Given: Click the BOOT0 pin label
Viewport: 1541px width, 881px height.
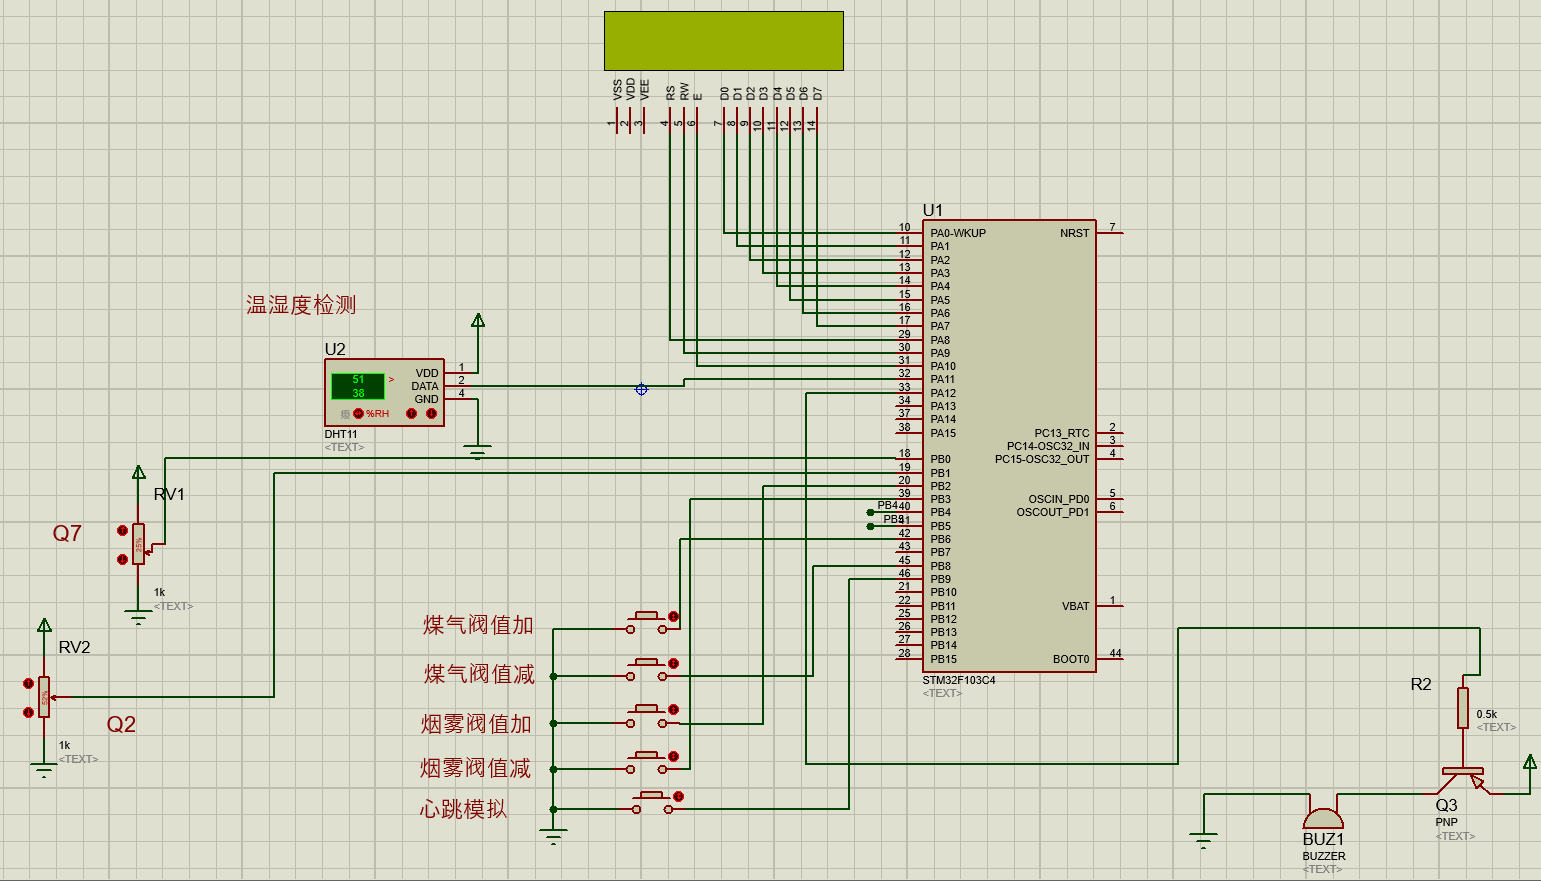Looking at the screenshot, I should pyautogui.click(x=1071, y=659).
